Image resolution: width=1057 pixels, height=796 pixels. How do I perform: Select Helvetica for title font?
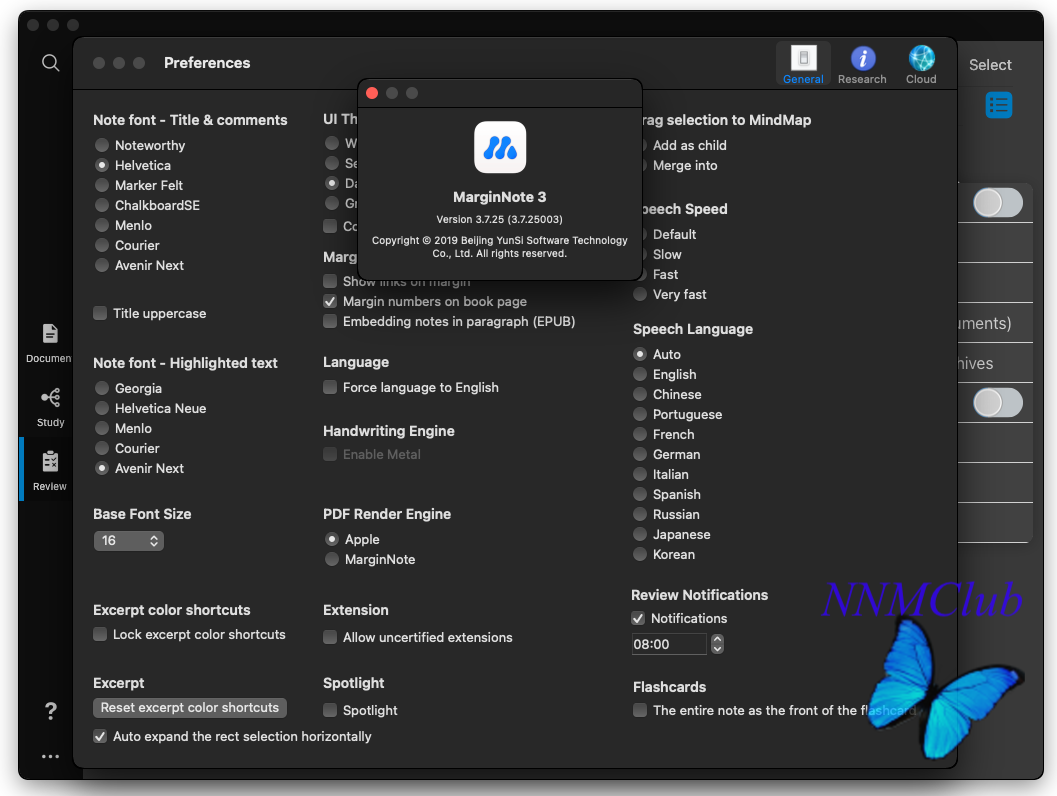pos(102,165)
